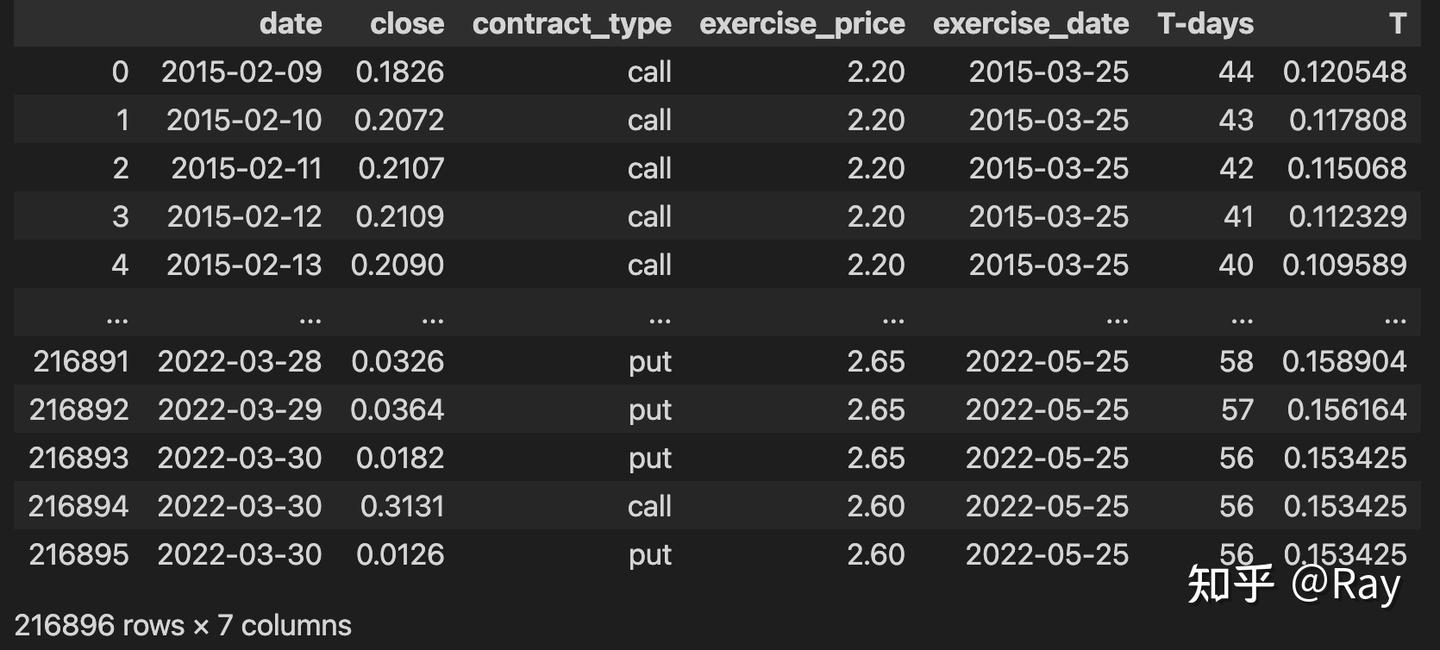This screenshot has width=1440, height=650.
Task: Select the T-days value 58
Action: point(1236,361)
